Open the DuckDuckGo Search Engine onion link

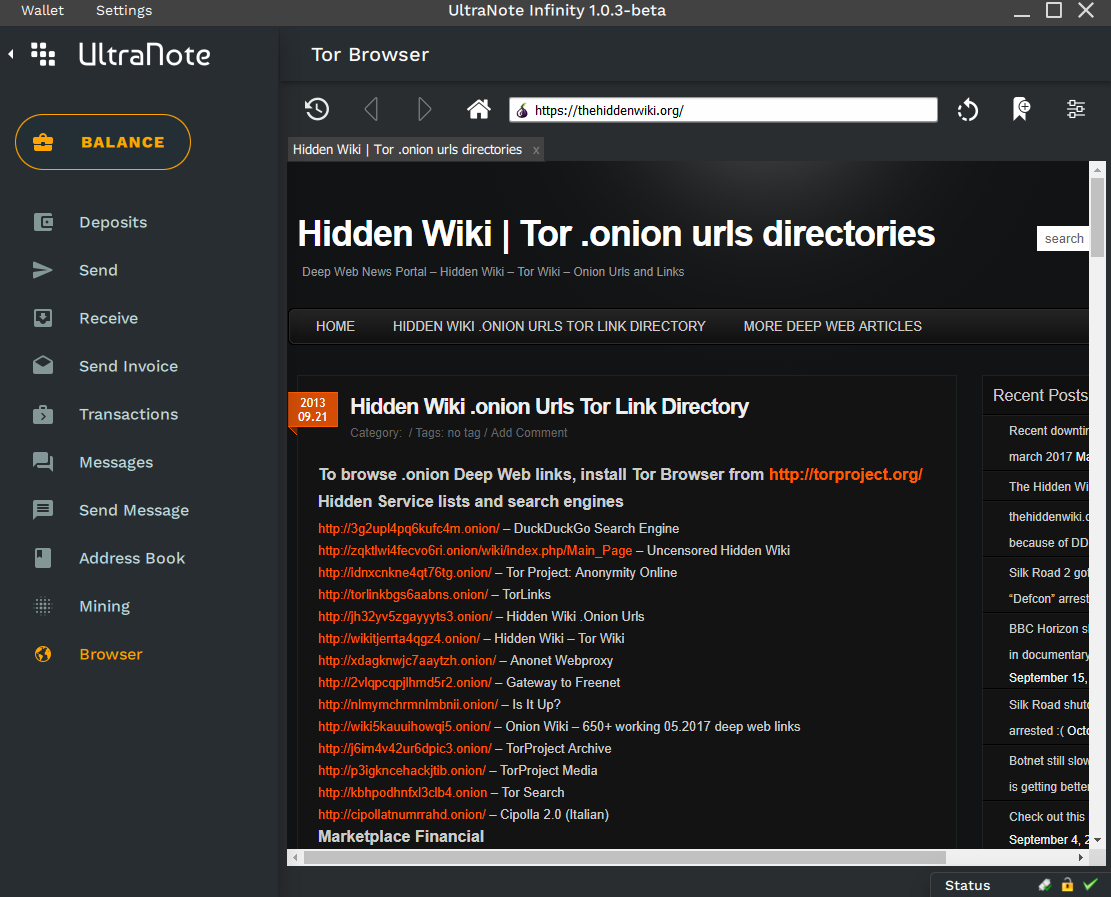coord(409,529)
